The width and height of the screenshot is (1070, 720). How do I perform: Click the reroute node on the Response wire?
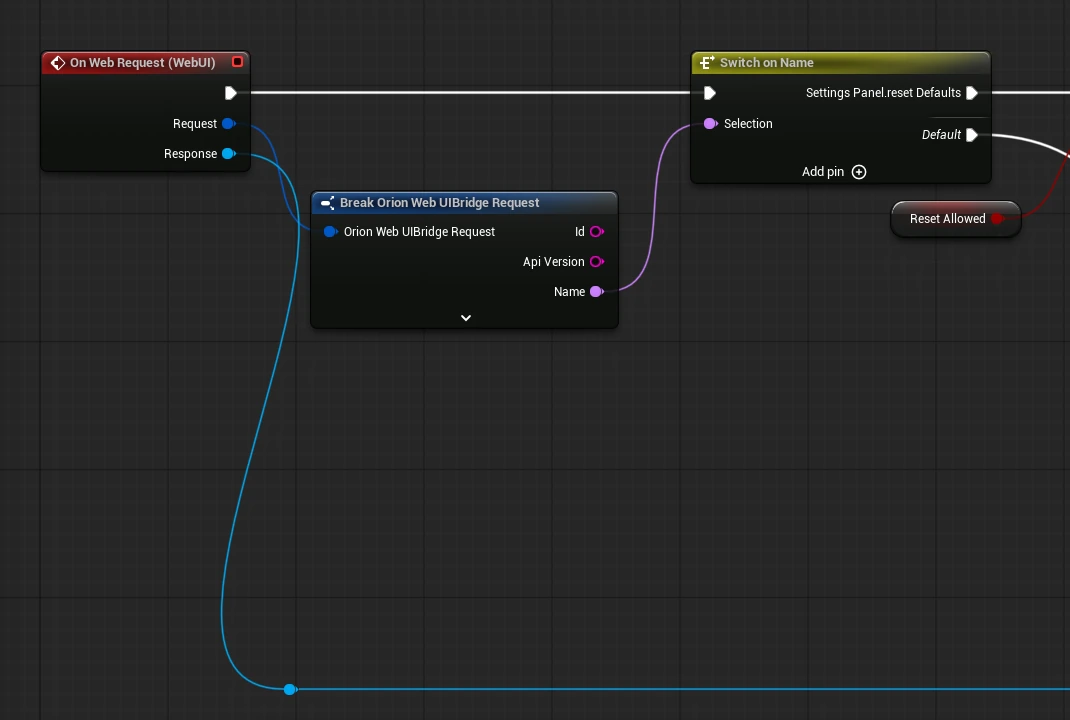point(290,689)
